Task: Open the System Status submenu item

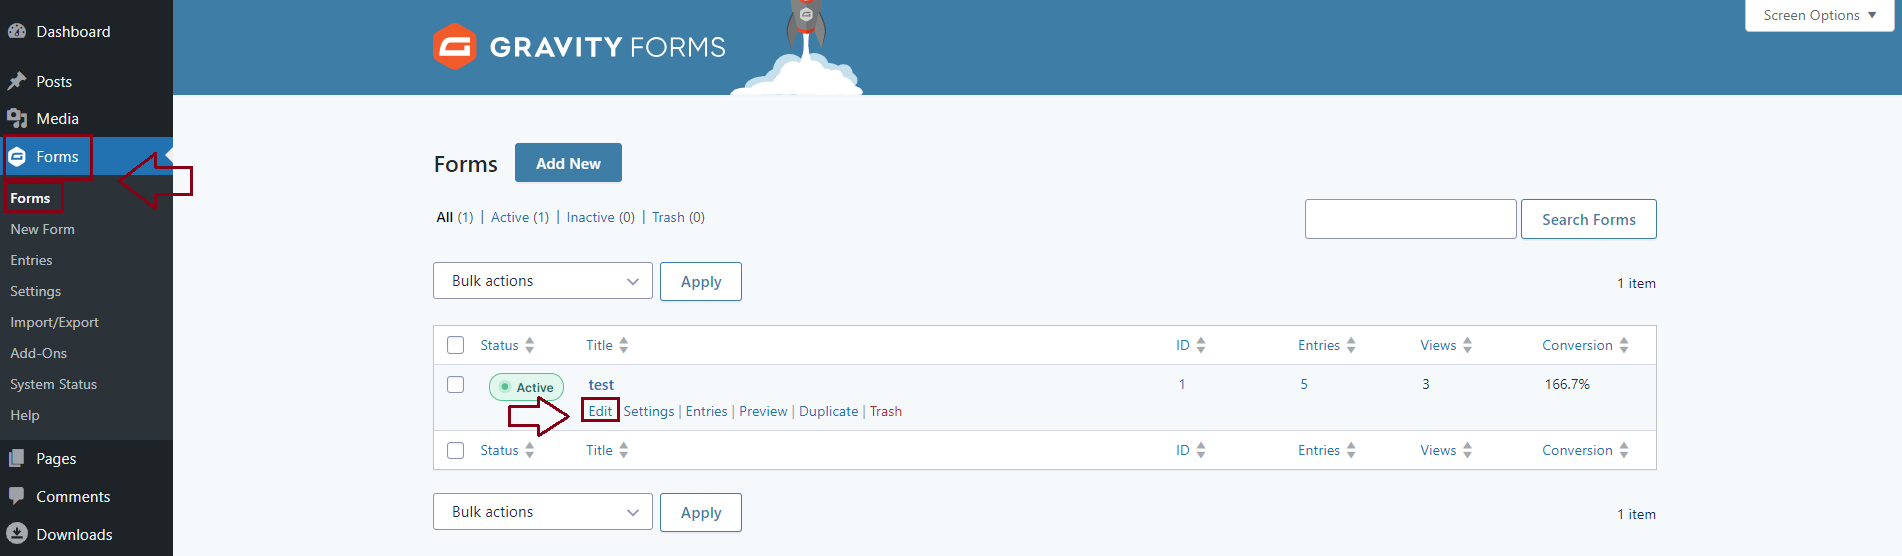Action: pos(53,384)
